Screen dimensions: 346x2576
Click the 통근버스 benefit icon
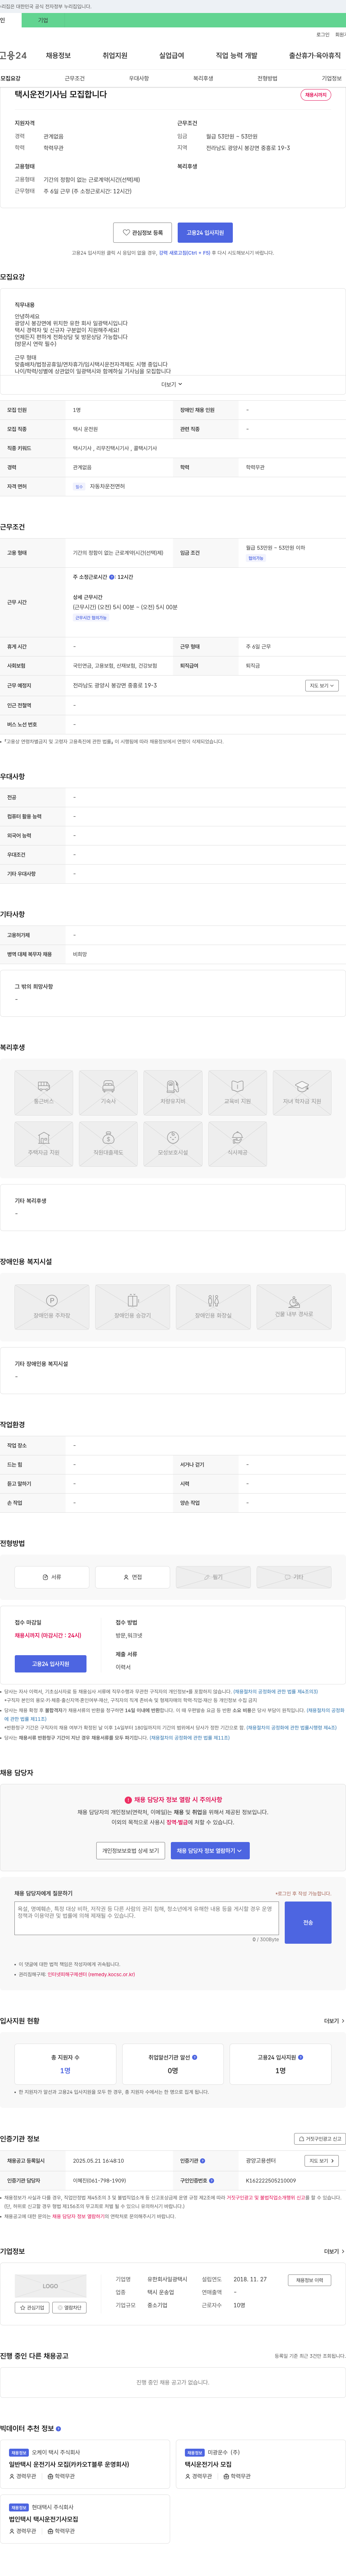[x=44, y=1093]
